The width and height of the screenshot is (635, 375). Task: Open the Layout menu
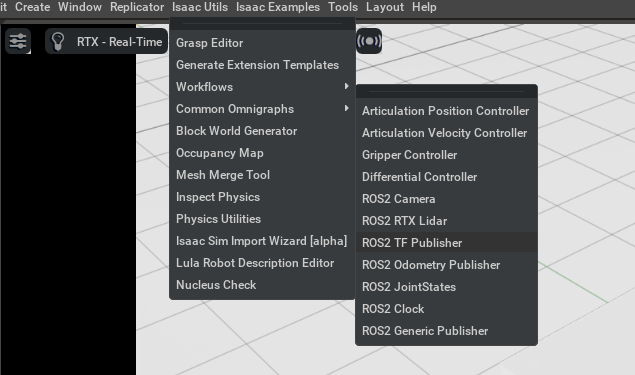point(385,7)
